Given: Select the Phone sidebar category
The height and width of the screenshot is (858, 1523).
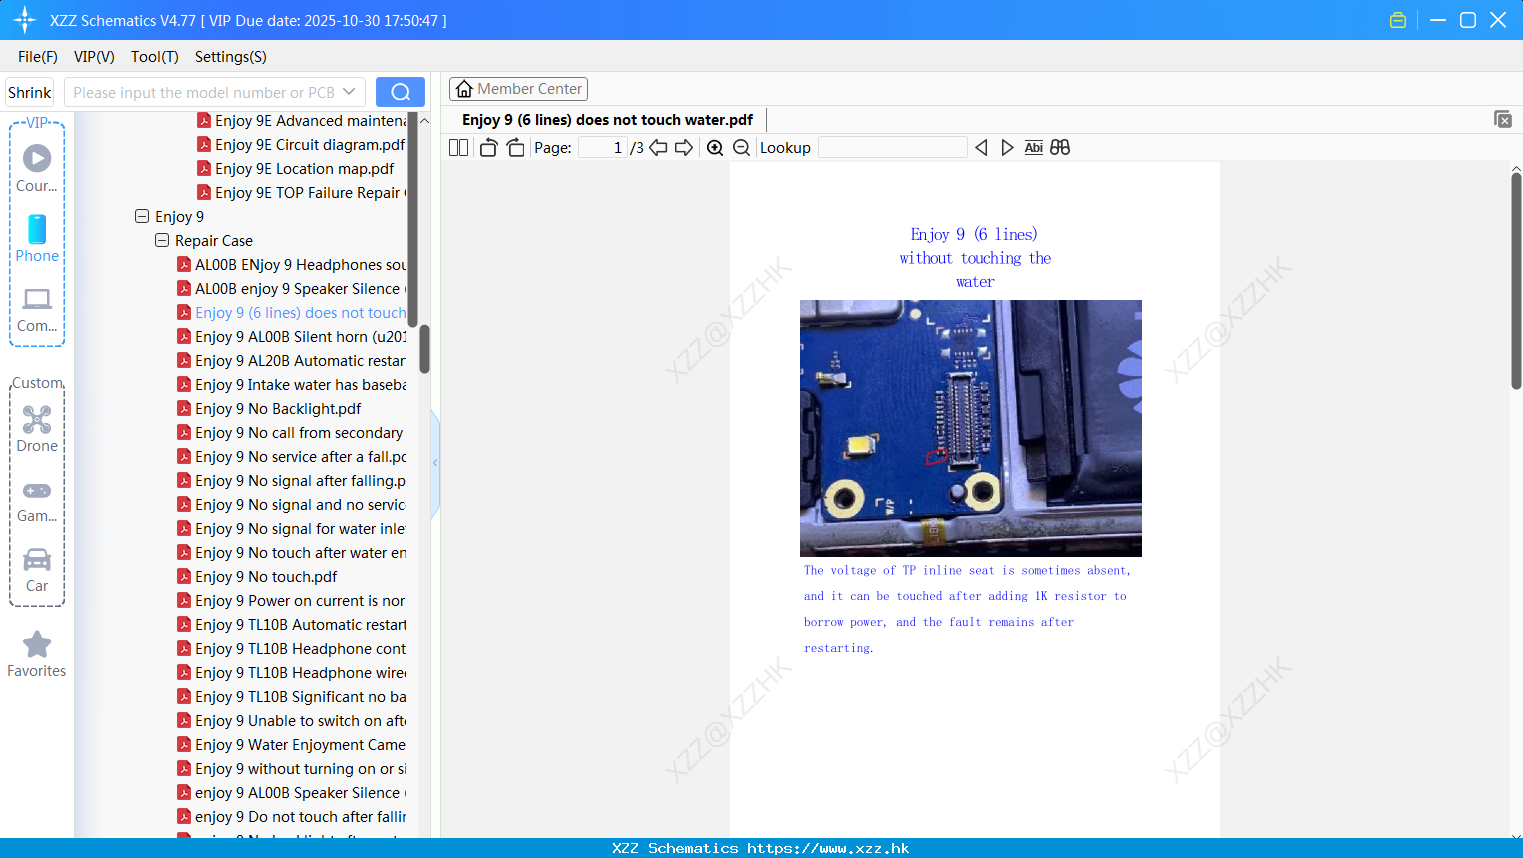Looking at the screenshot, I should [37, 238].
